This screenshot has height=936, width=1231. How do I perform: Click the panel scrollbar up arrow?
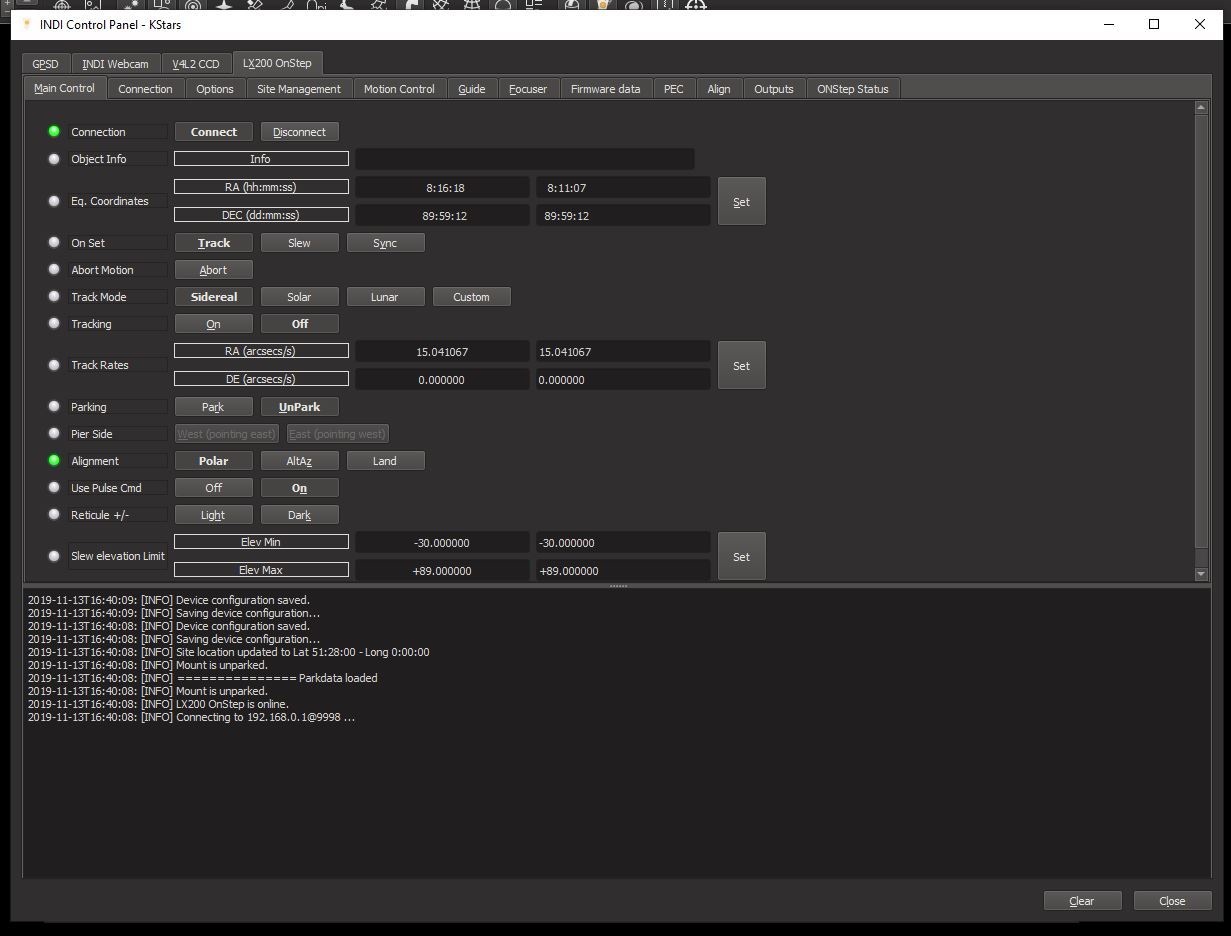coord(1201,108)
